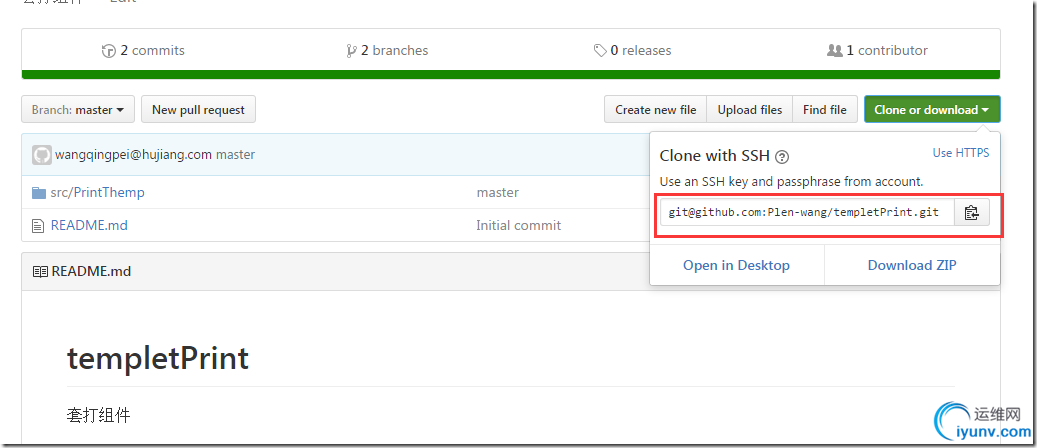Viewport: 1037px width, 448px height.
Task: Open the README.md file link
Action: tap(89, 226)
